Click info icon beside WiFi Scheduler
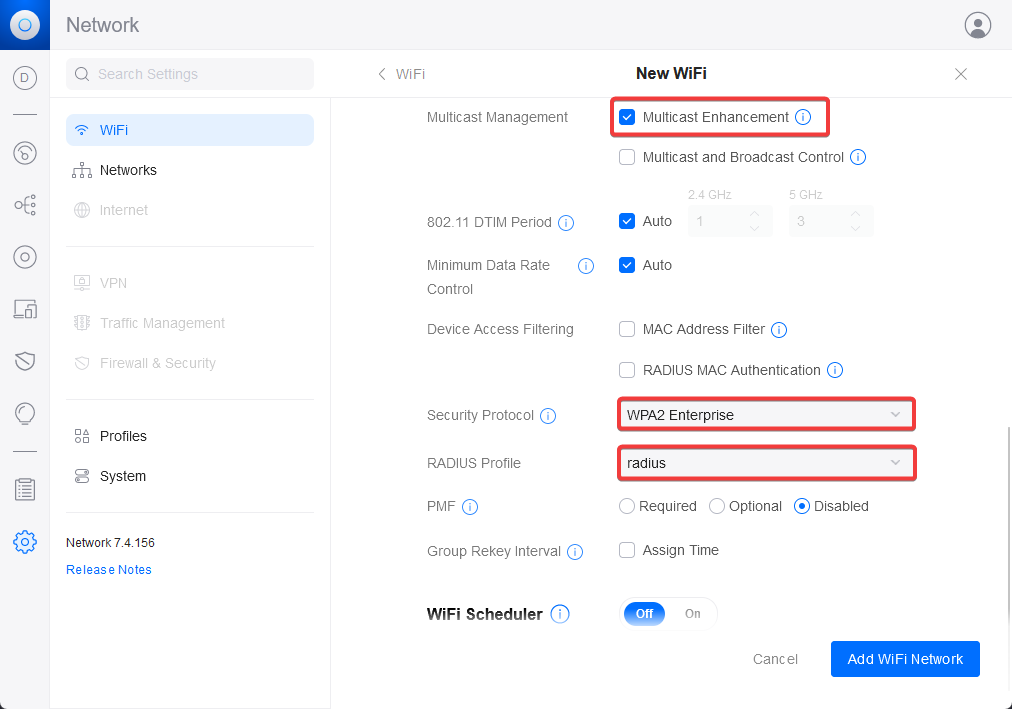This screenshot has width=1012, height=709. [560, 614]
